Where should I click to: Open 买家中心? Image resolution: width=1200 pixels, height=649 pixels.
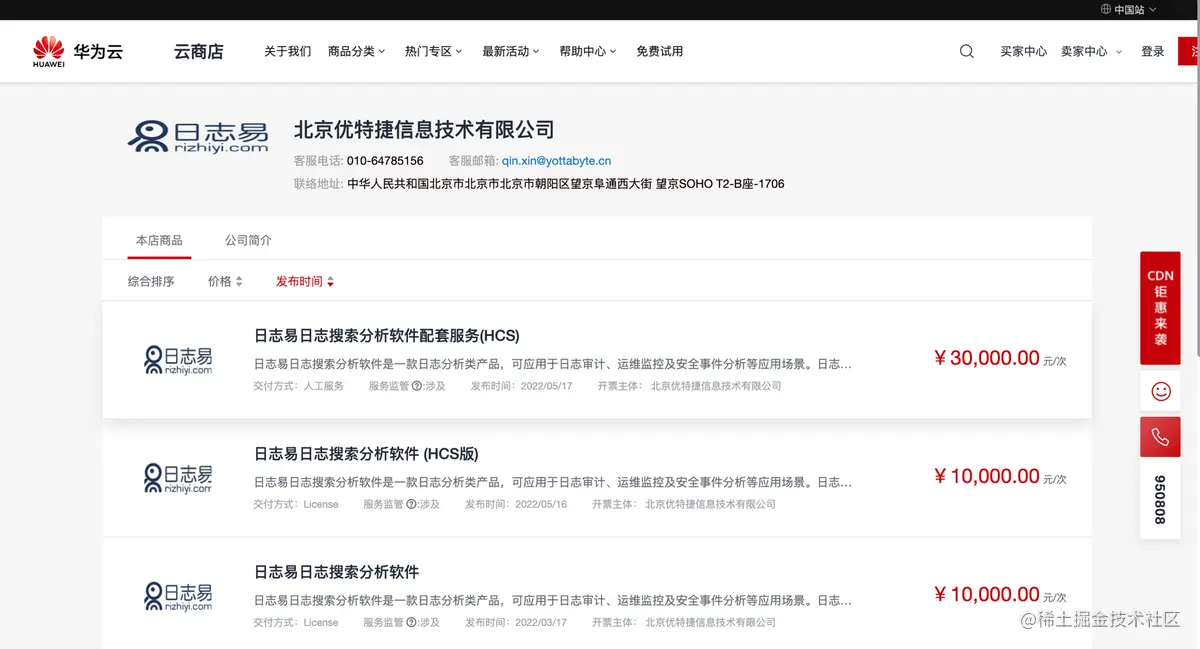(1024, 51)
